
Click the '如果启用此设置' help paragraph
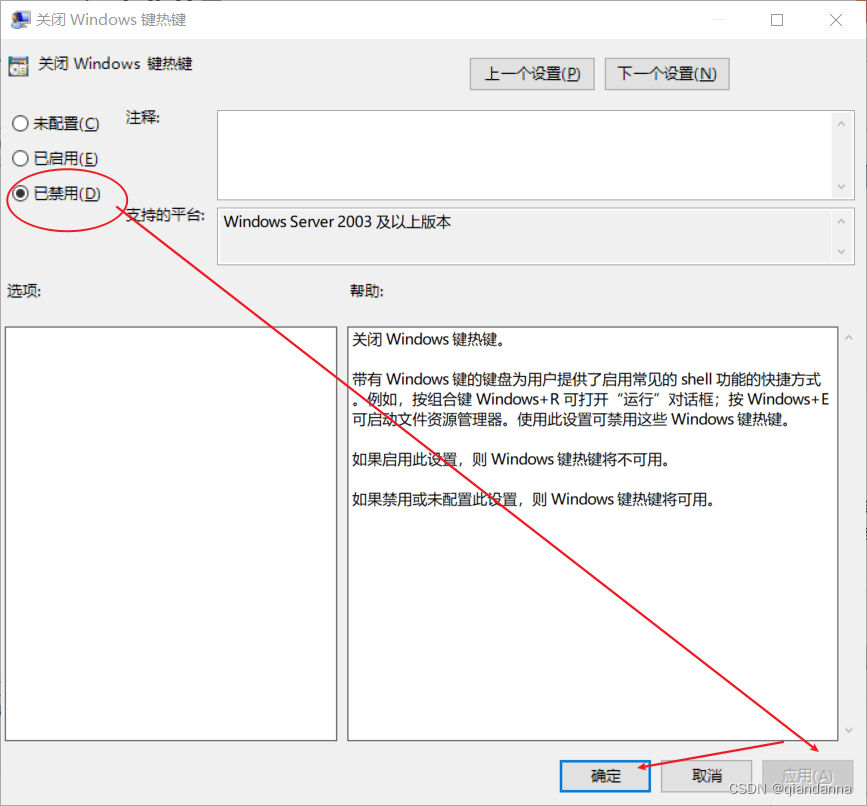510,459
